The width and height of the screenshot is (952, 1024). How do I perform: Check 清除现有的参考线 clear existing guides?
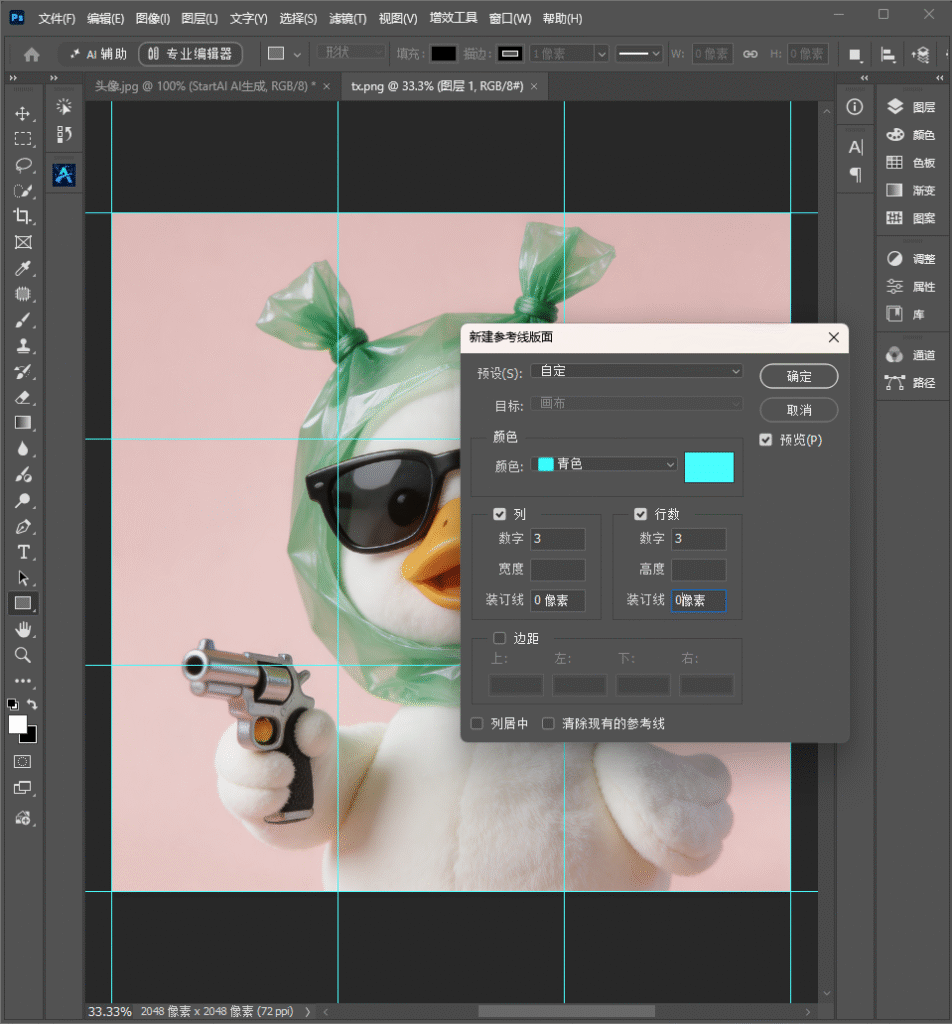point(548,724)
